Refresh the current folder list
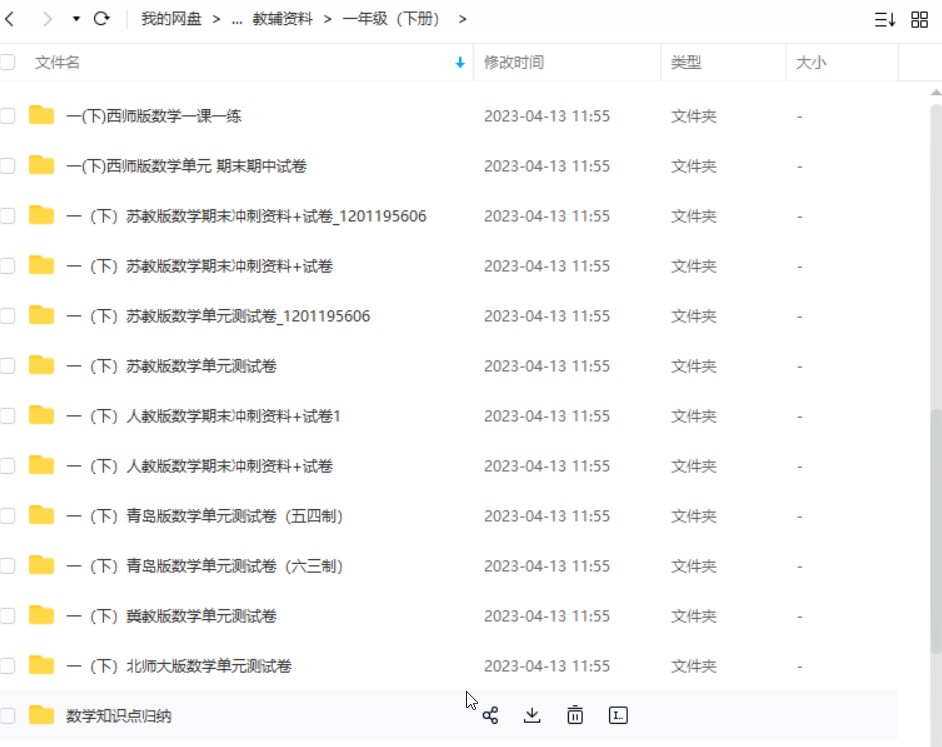The height and width of the screenshot is (747, 942). pos(102,19)
